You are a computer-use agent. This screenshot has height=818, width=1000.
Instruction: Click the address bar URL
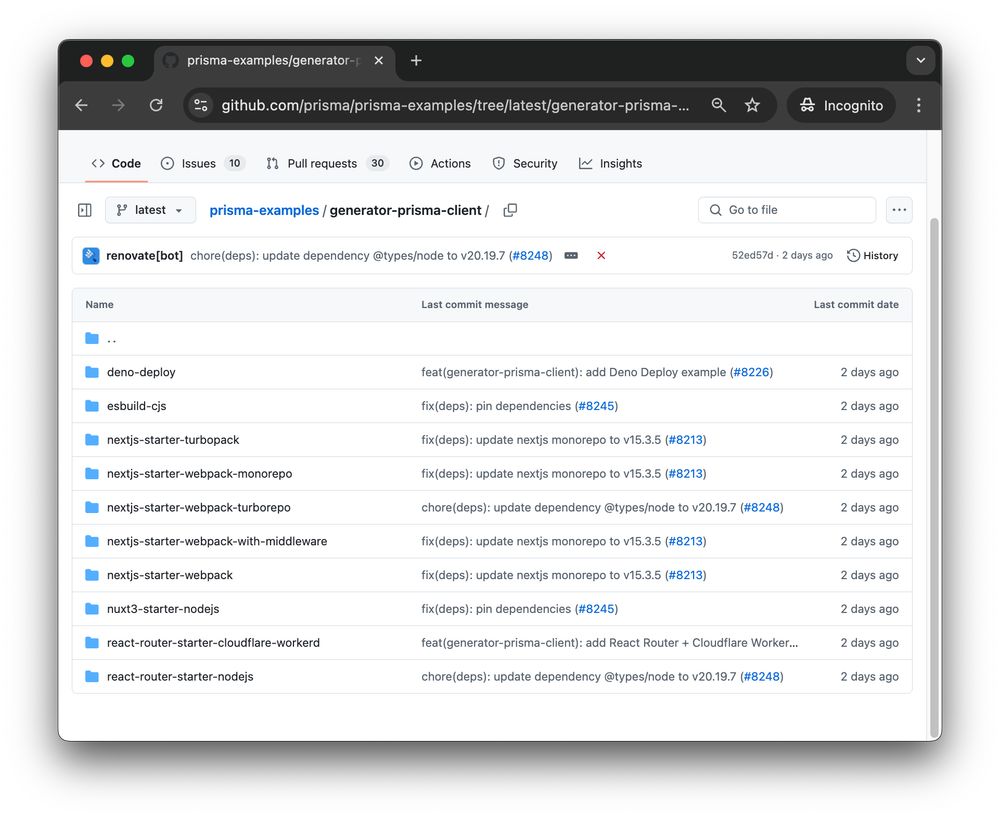click(x=455, y=105)
